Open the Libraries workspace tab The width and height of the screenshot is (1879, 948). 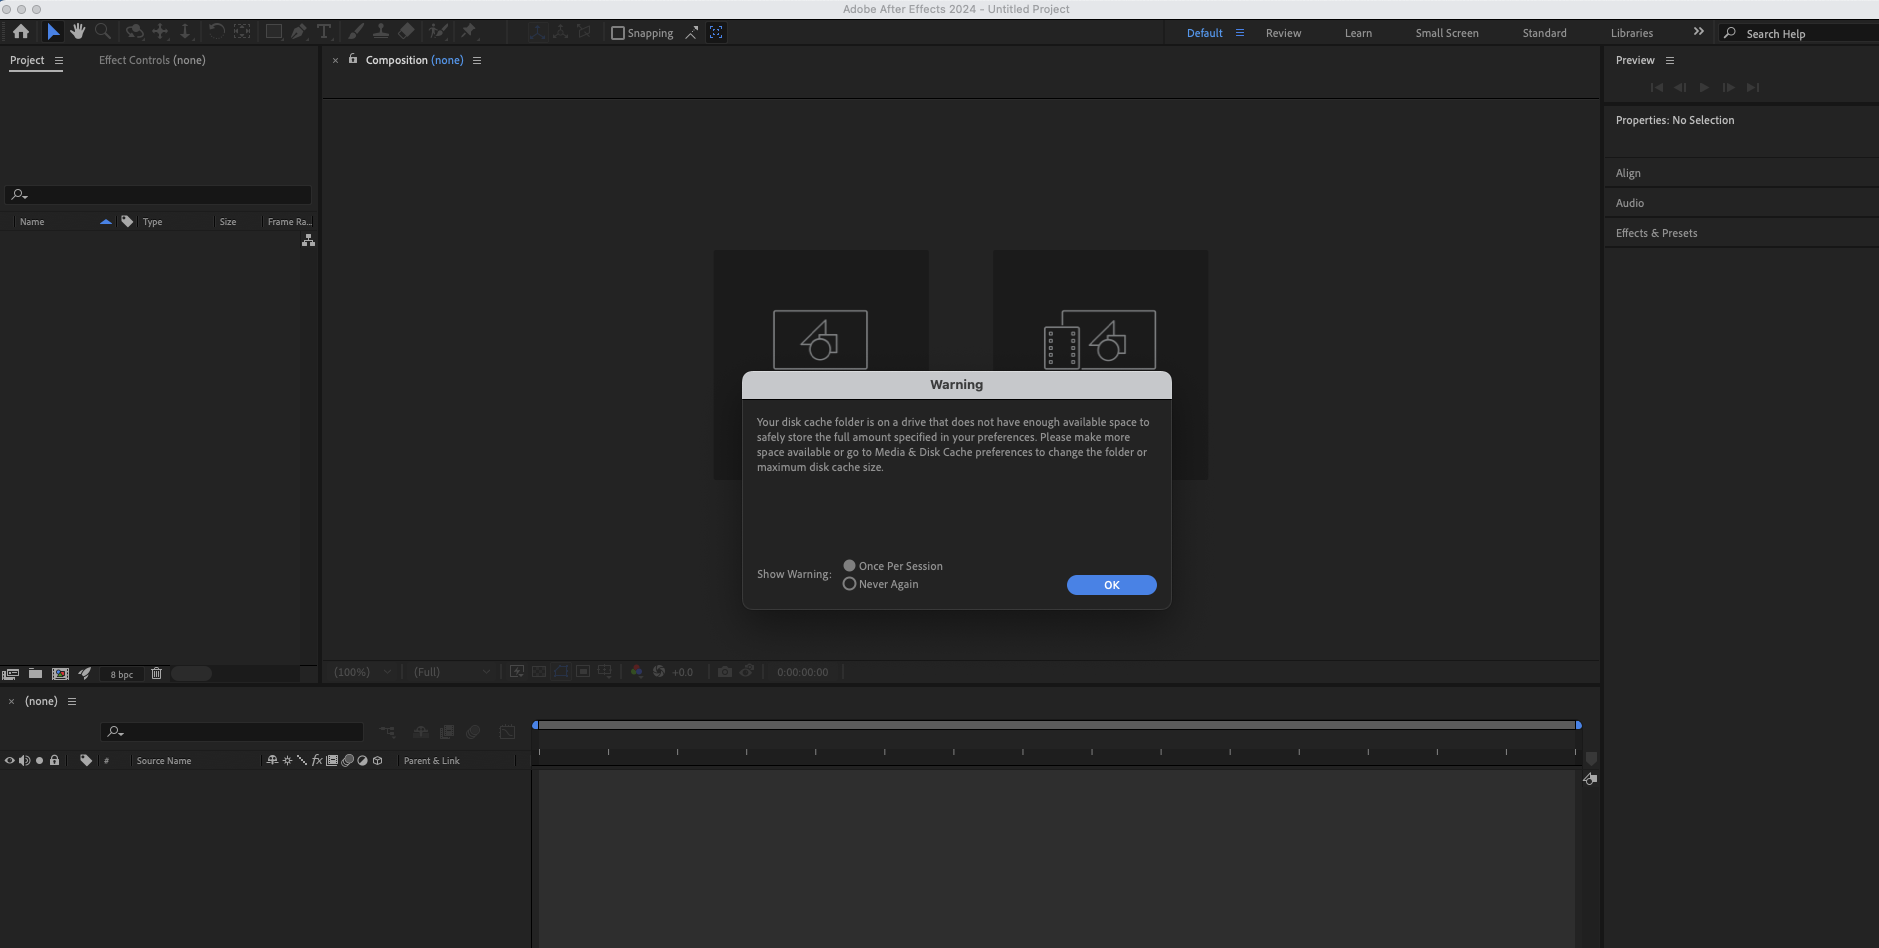[x=1634, y=32]
